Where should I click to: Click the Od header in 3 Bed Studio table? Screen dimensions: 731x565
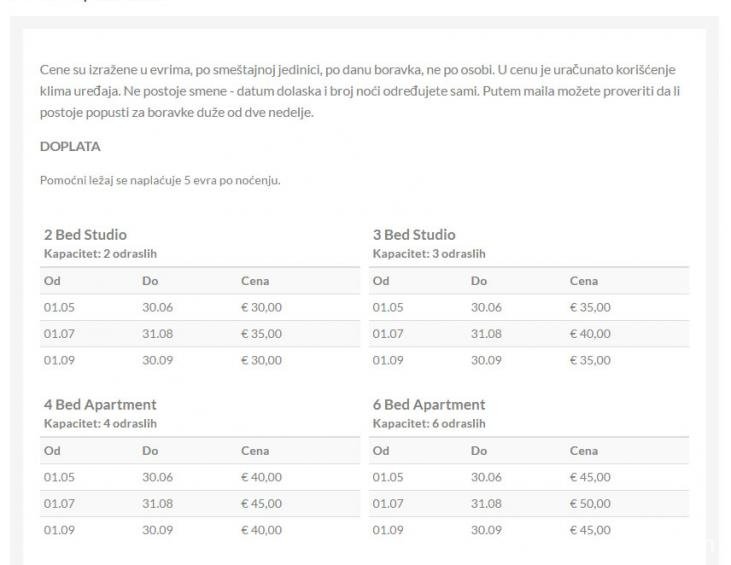[381, 281]
